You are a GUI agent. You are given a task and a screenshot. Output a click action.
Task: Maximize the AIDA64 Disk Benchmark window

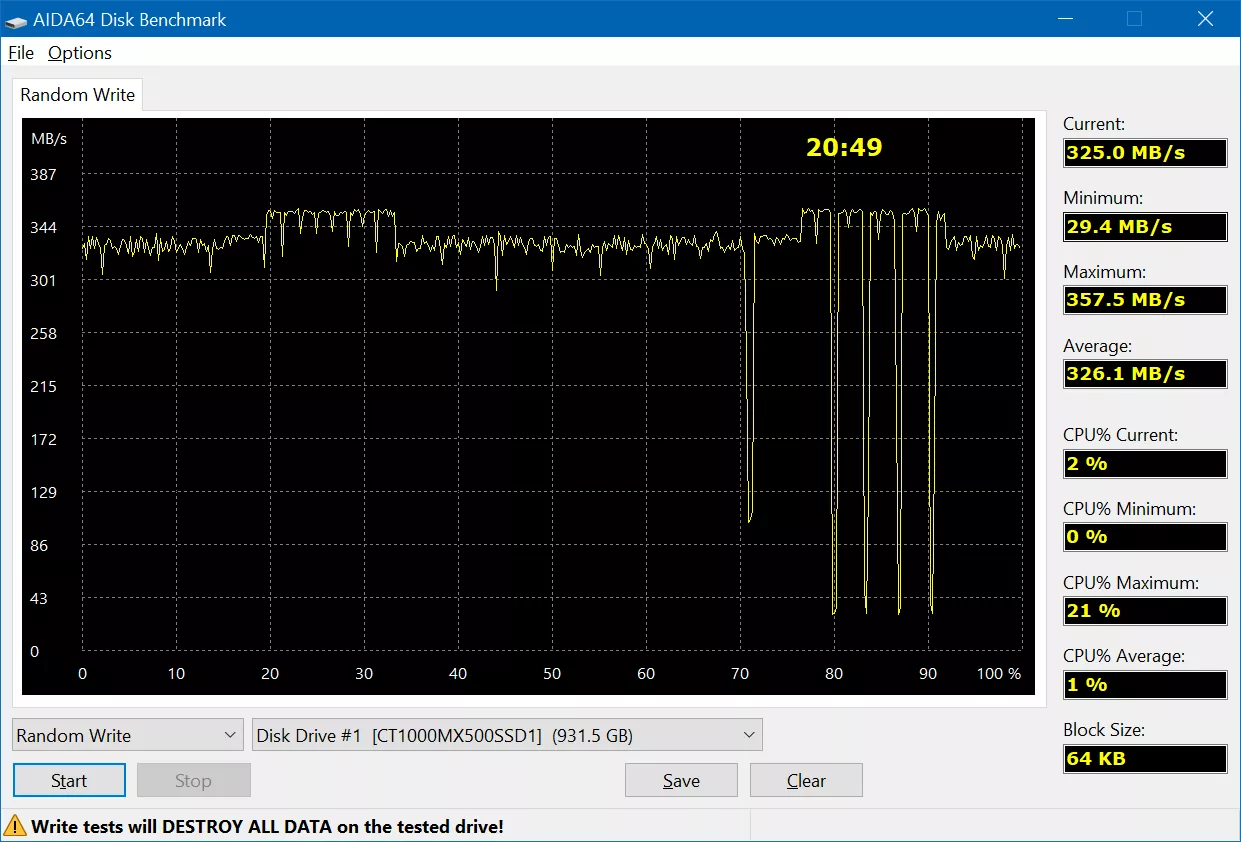pyautogui.click(x=1134, y=19)
